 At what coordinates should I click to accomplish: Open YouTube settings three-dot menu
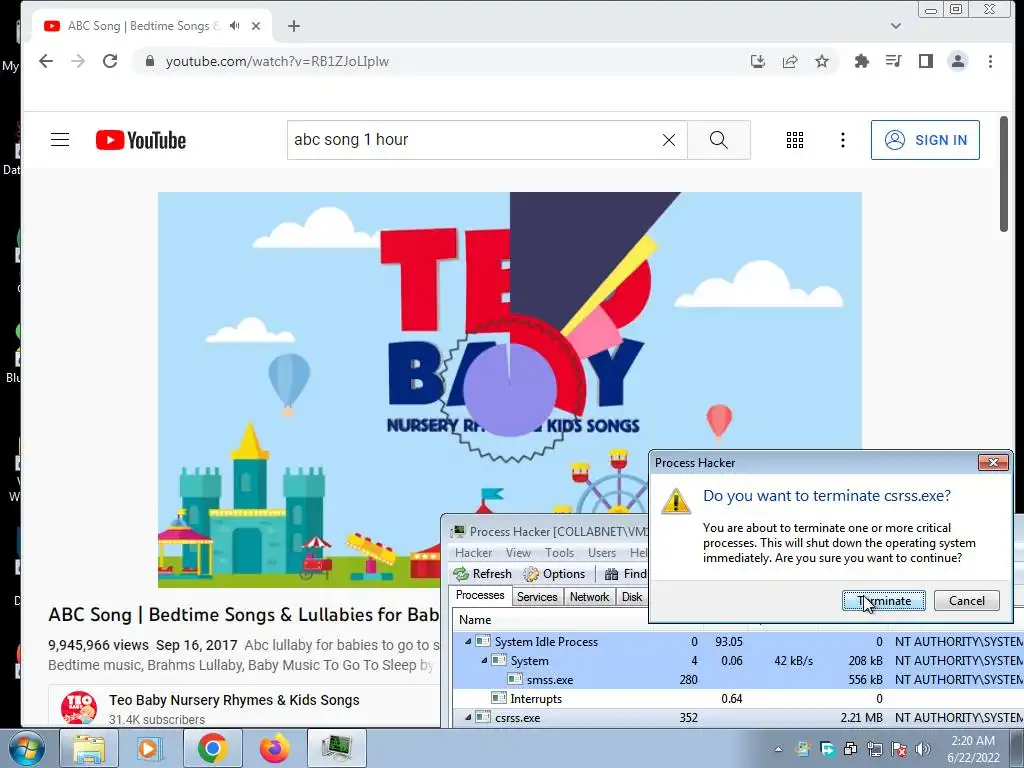coord(842,140)
